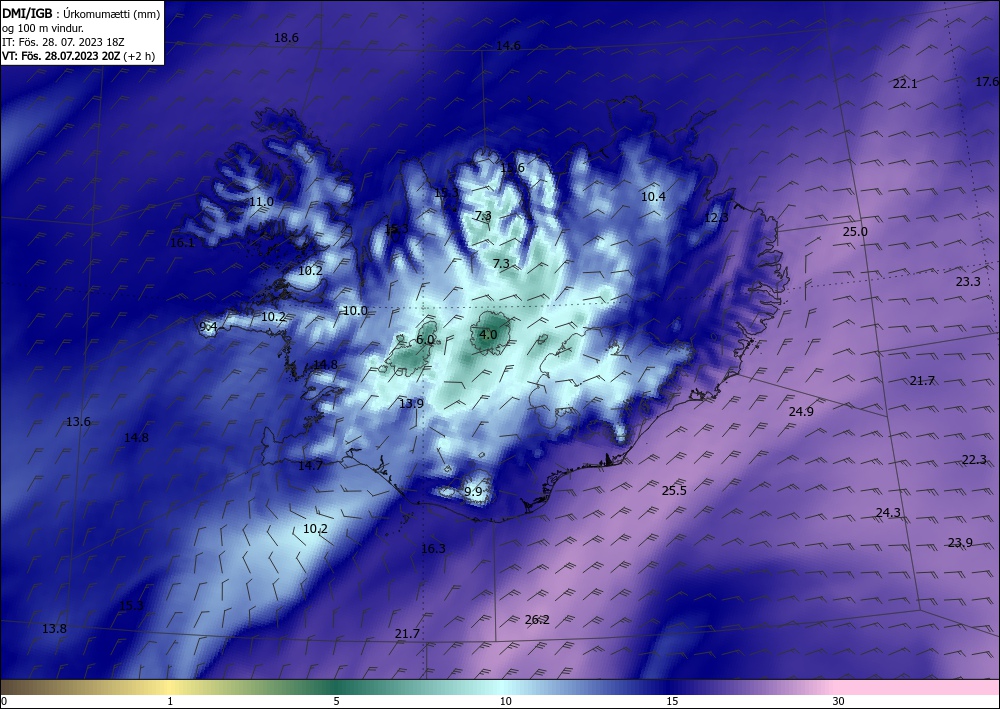This screenshot has height=709, width=1000.
Task: Click the 11.0 value on the Westfjords
Action: (261, 202)
